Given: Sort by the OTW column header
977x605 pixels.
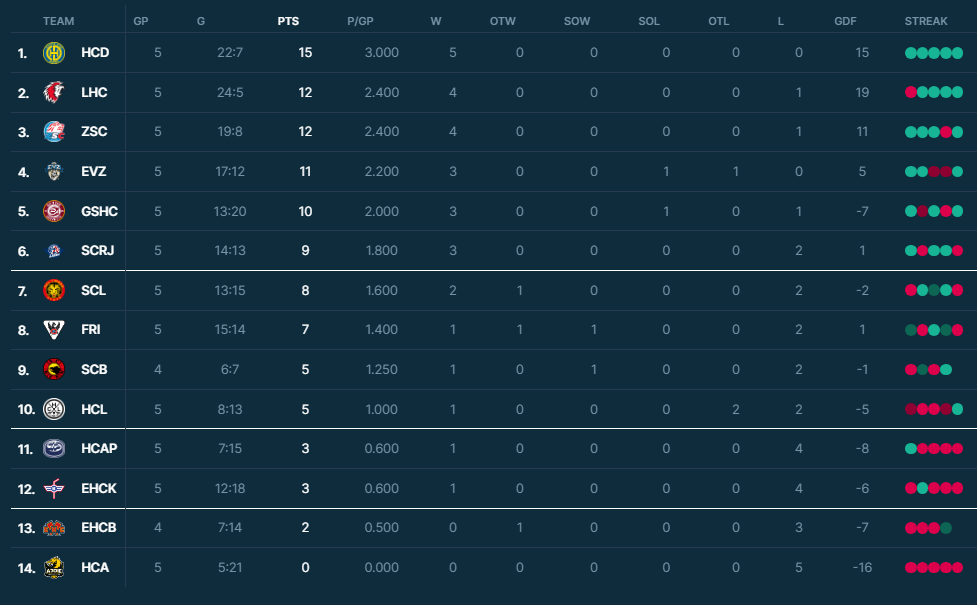Looking at the screenshot, I should click(502, 21).
